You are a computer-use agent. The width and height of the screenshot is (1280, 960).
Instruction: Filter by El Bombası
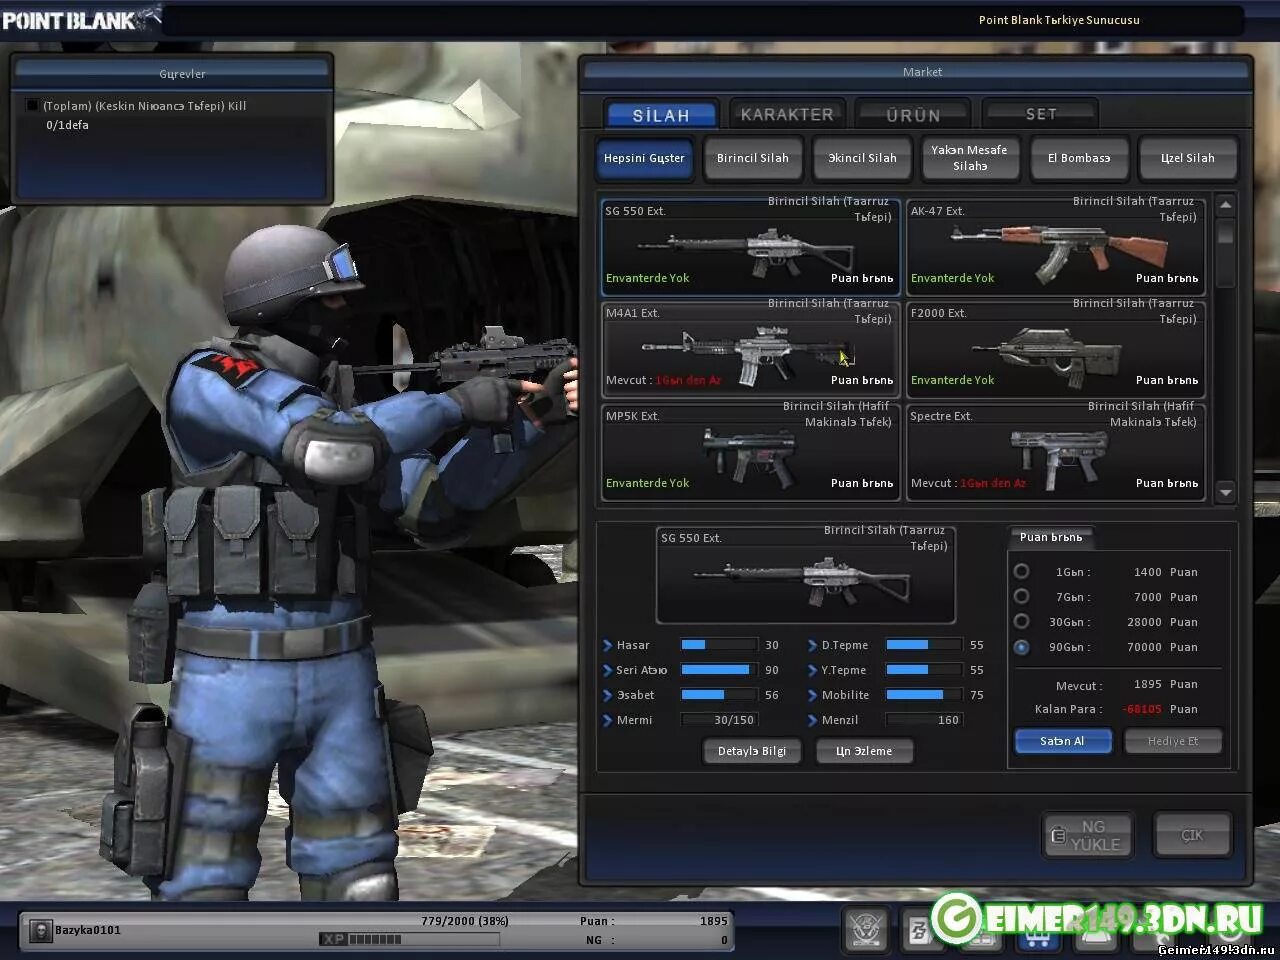(x=1079, y=158)
